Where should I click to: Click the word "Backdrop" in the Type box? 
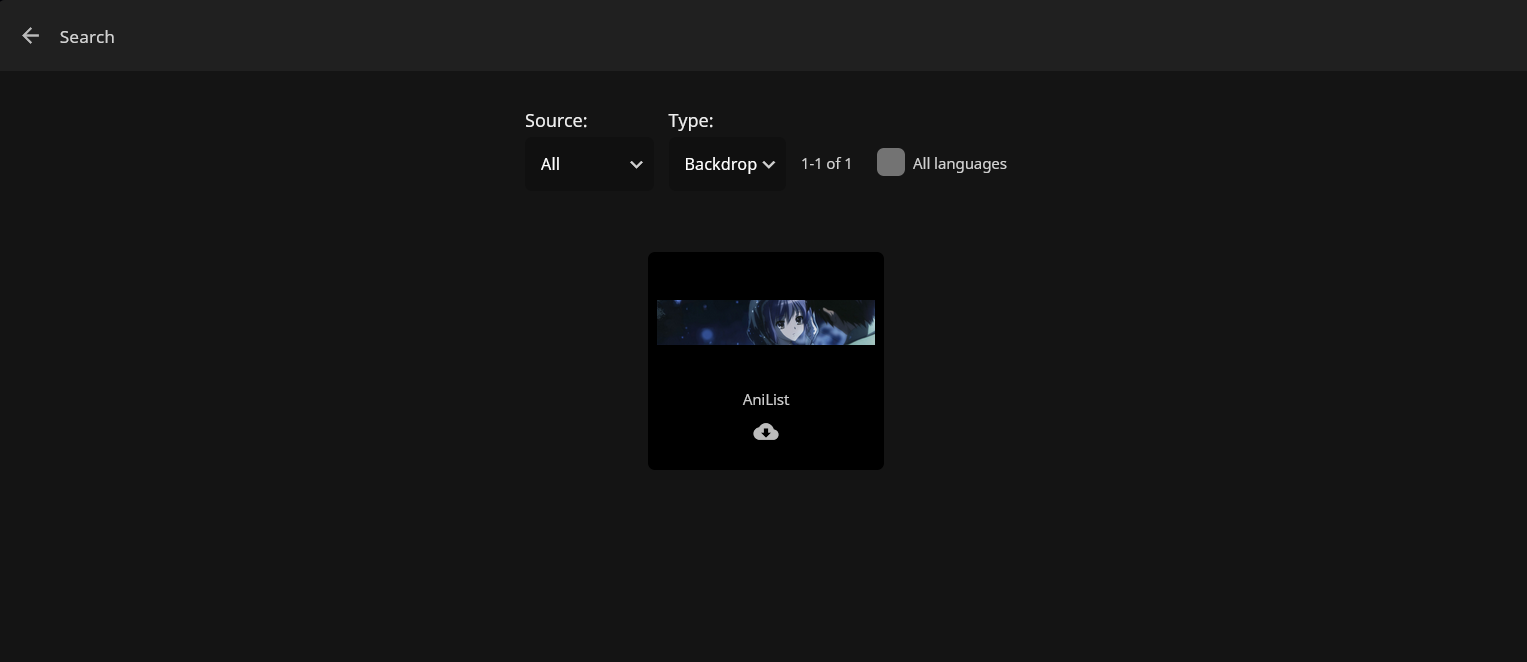coord(720,164)
